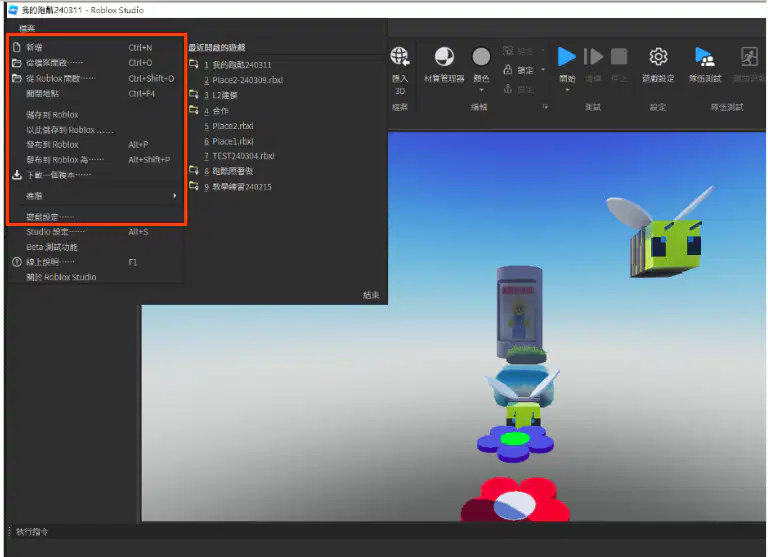Open 遊戲設定 entry in File menu

96,217
